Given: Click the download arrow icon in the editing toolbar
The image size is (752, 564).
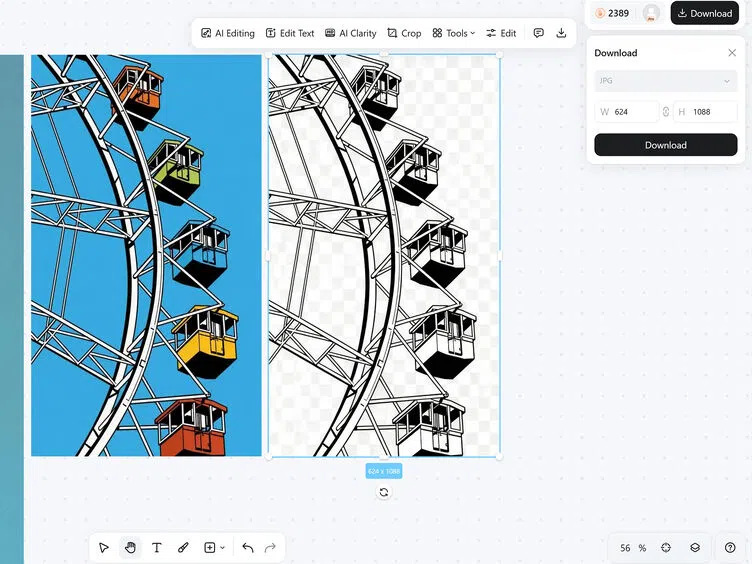Looking at the screenshot, I should [561, 33].
